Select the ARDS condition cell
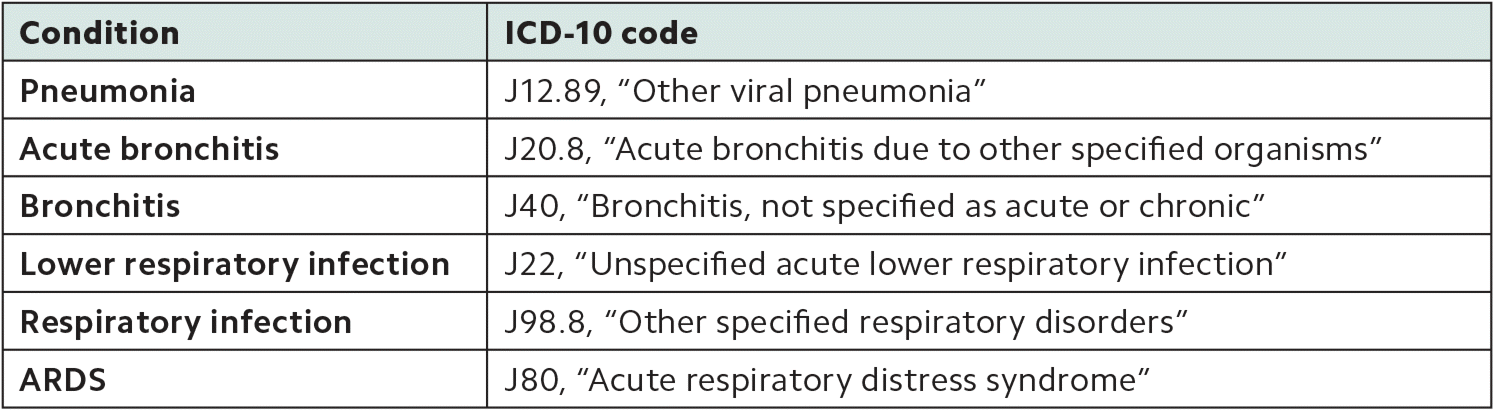The width and height of the screenshot is (1494, 410). pyautogui.click(x=63, y=380)
